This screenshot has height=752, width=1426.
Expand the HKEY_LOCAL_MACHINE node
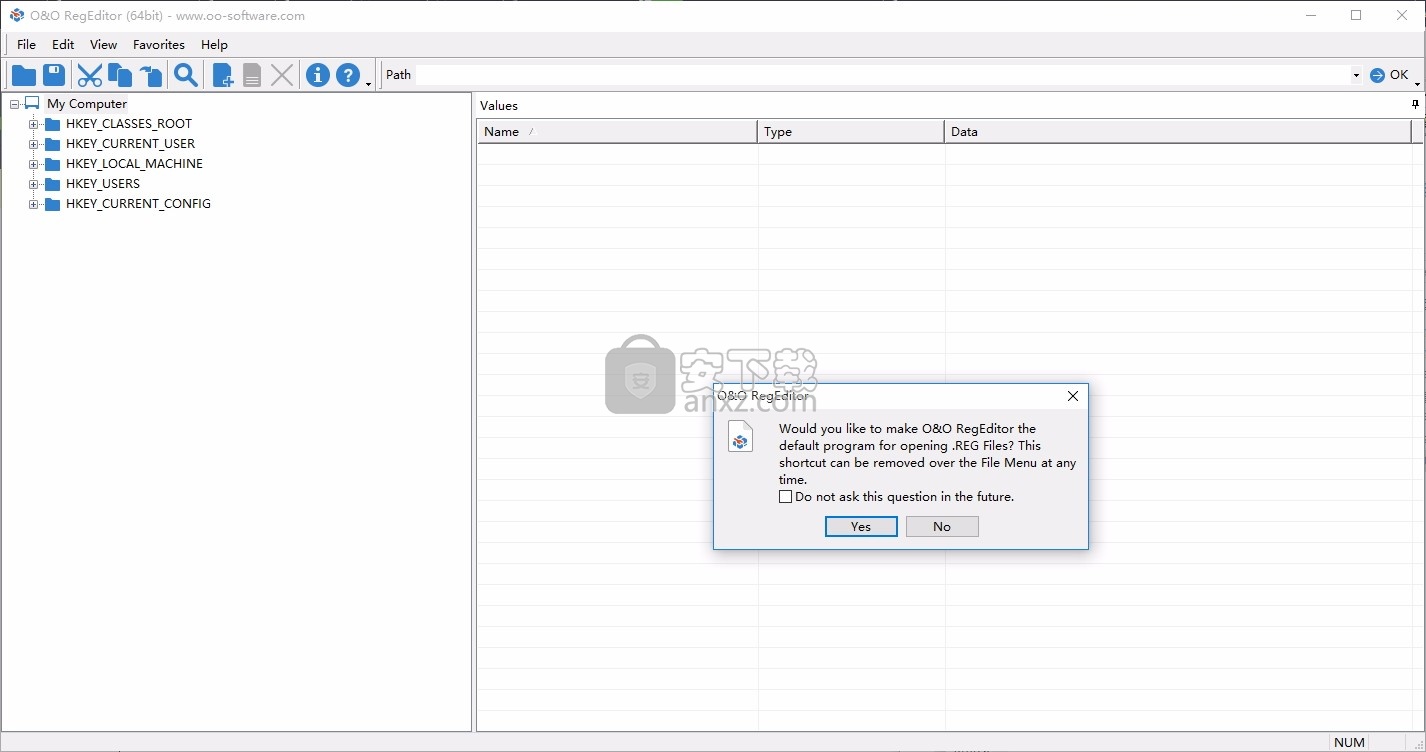click(33, 164)
